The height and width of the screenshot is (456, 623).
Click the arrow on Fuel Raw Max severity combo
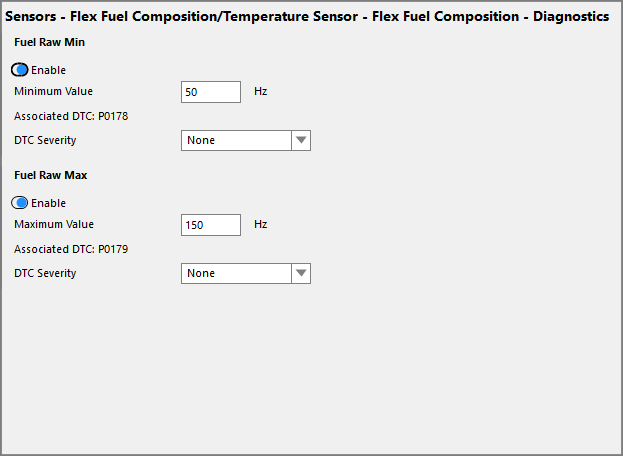(x=301, y=274)
